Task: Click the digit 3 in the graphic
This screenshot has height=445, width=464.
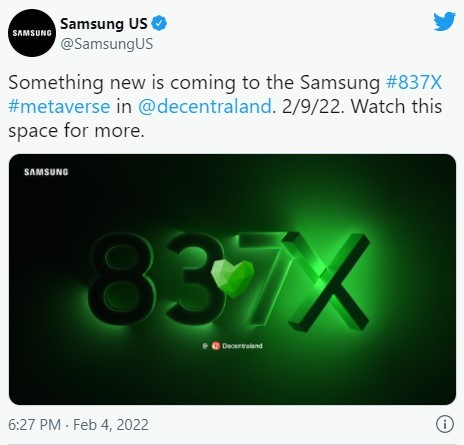Action: click(x=192, y=278)
